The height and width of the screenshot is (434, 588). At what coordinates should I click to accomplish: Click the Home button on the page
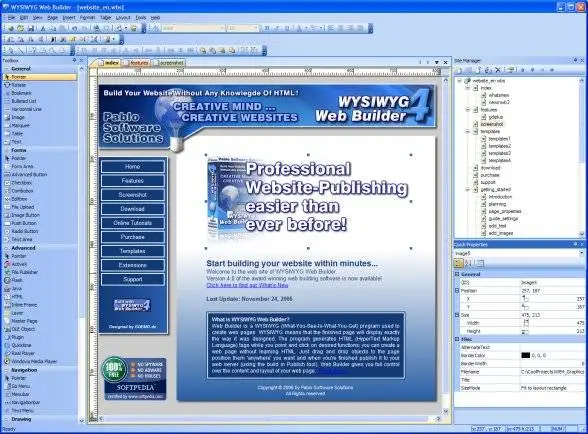133,167
